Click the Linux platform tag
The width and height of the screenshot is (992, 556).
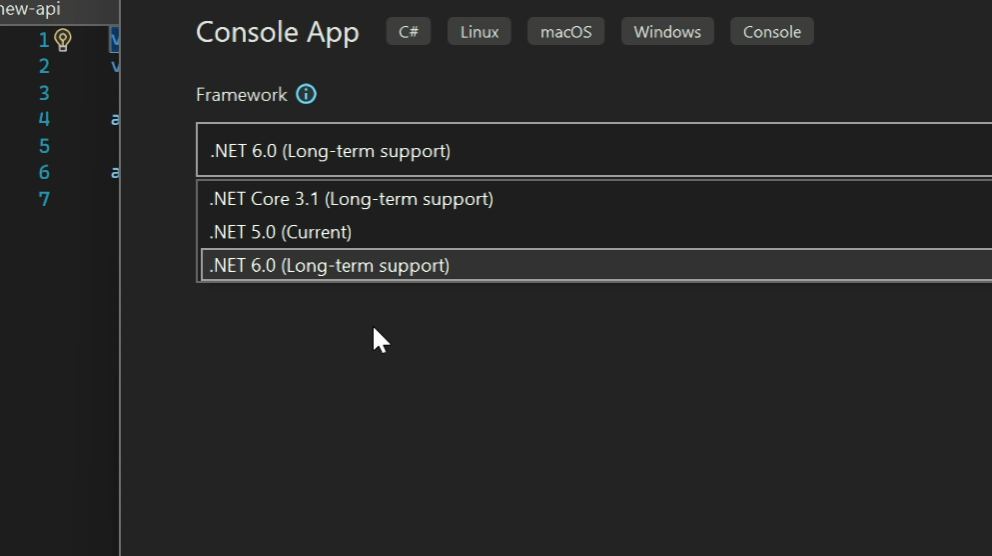(479, 32)
